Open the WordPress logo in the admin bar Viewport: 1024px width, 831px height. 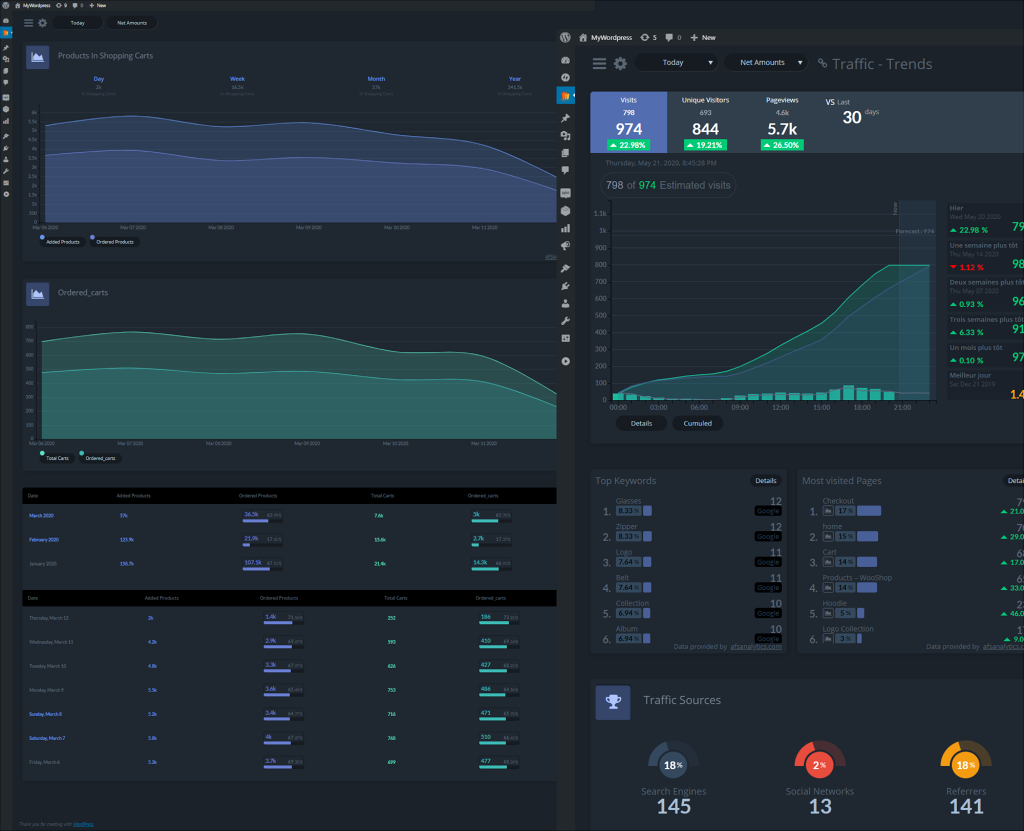click(566, 37)
